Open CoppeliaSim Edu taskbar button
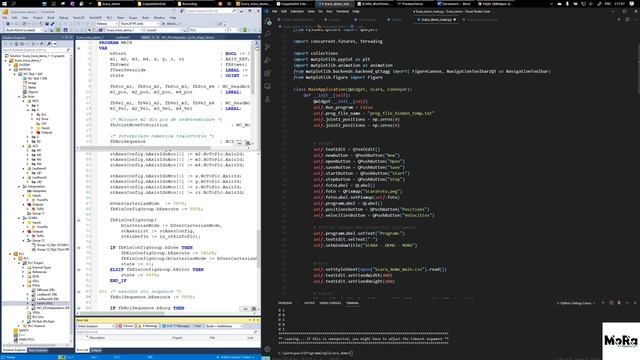This screenshot has height=360, width=640. (156, 4)
